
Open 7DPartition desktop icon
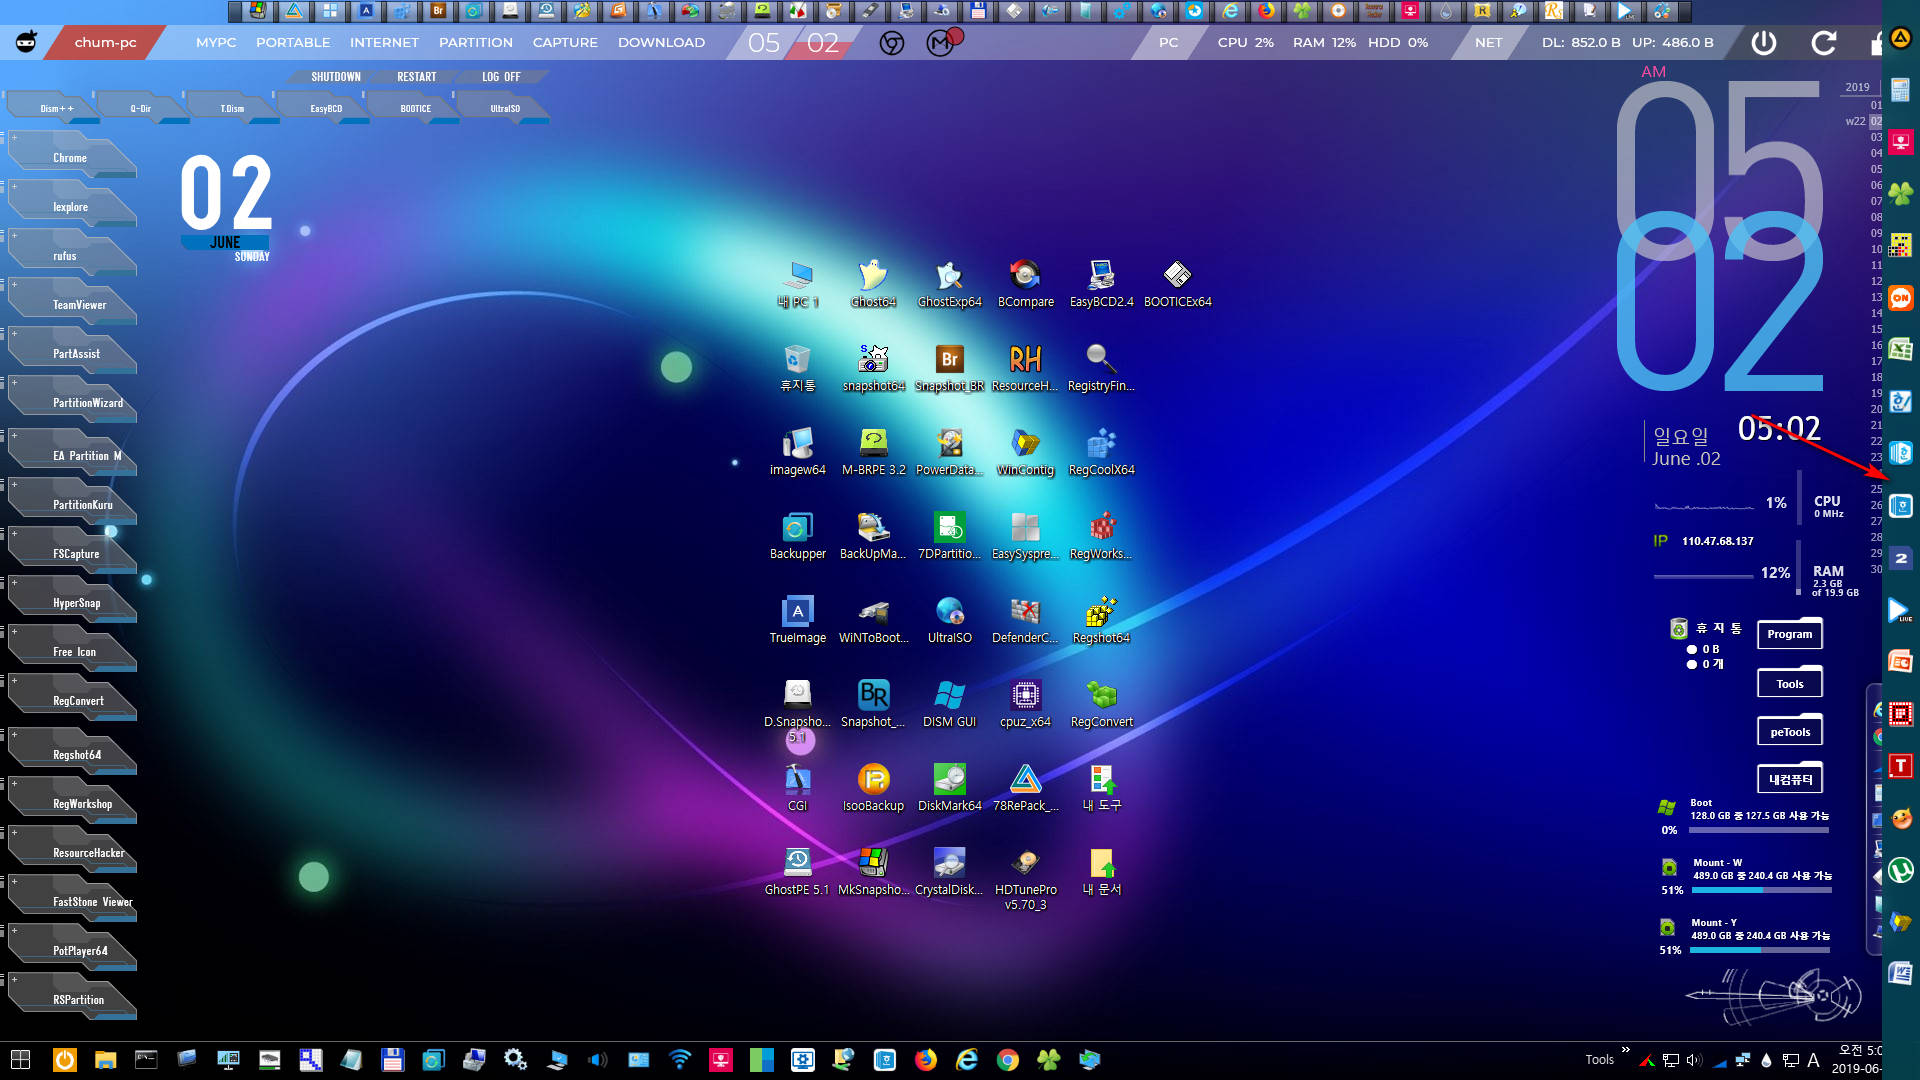(949, 536)
